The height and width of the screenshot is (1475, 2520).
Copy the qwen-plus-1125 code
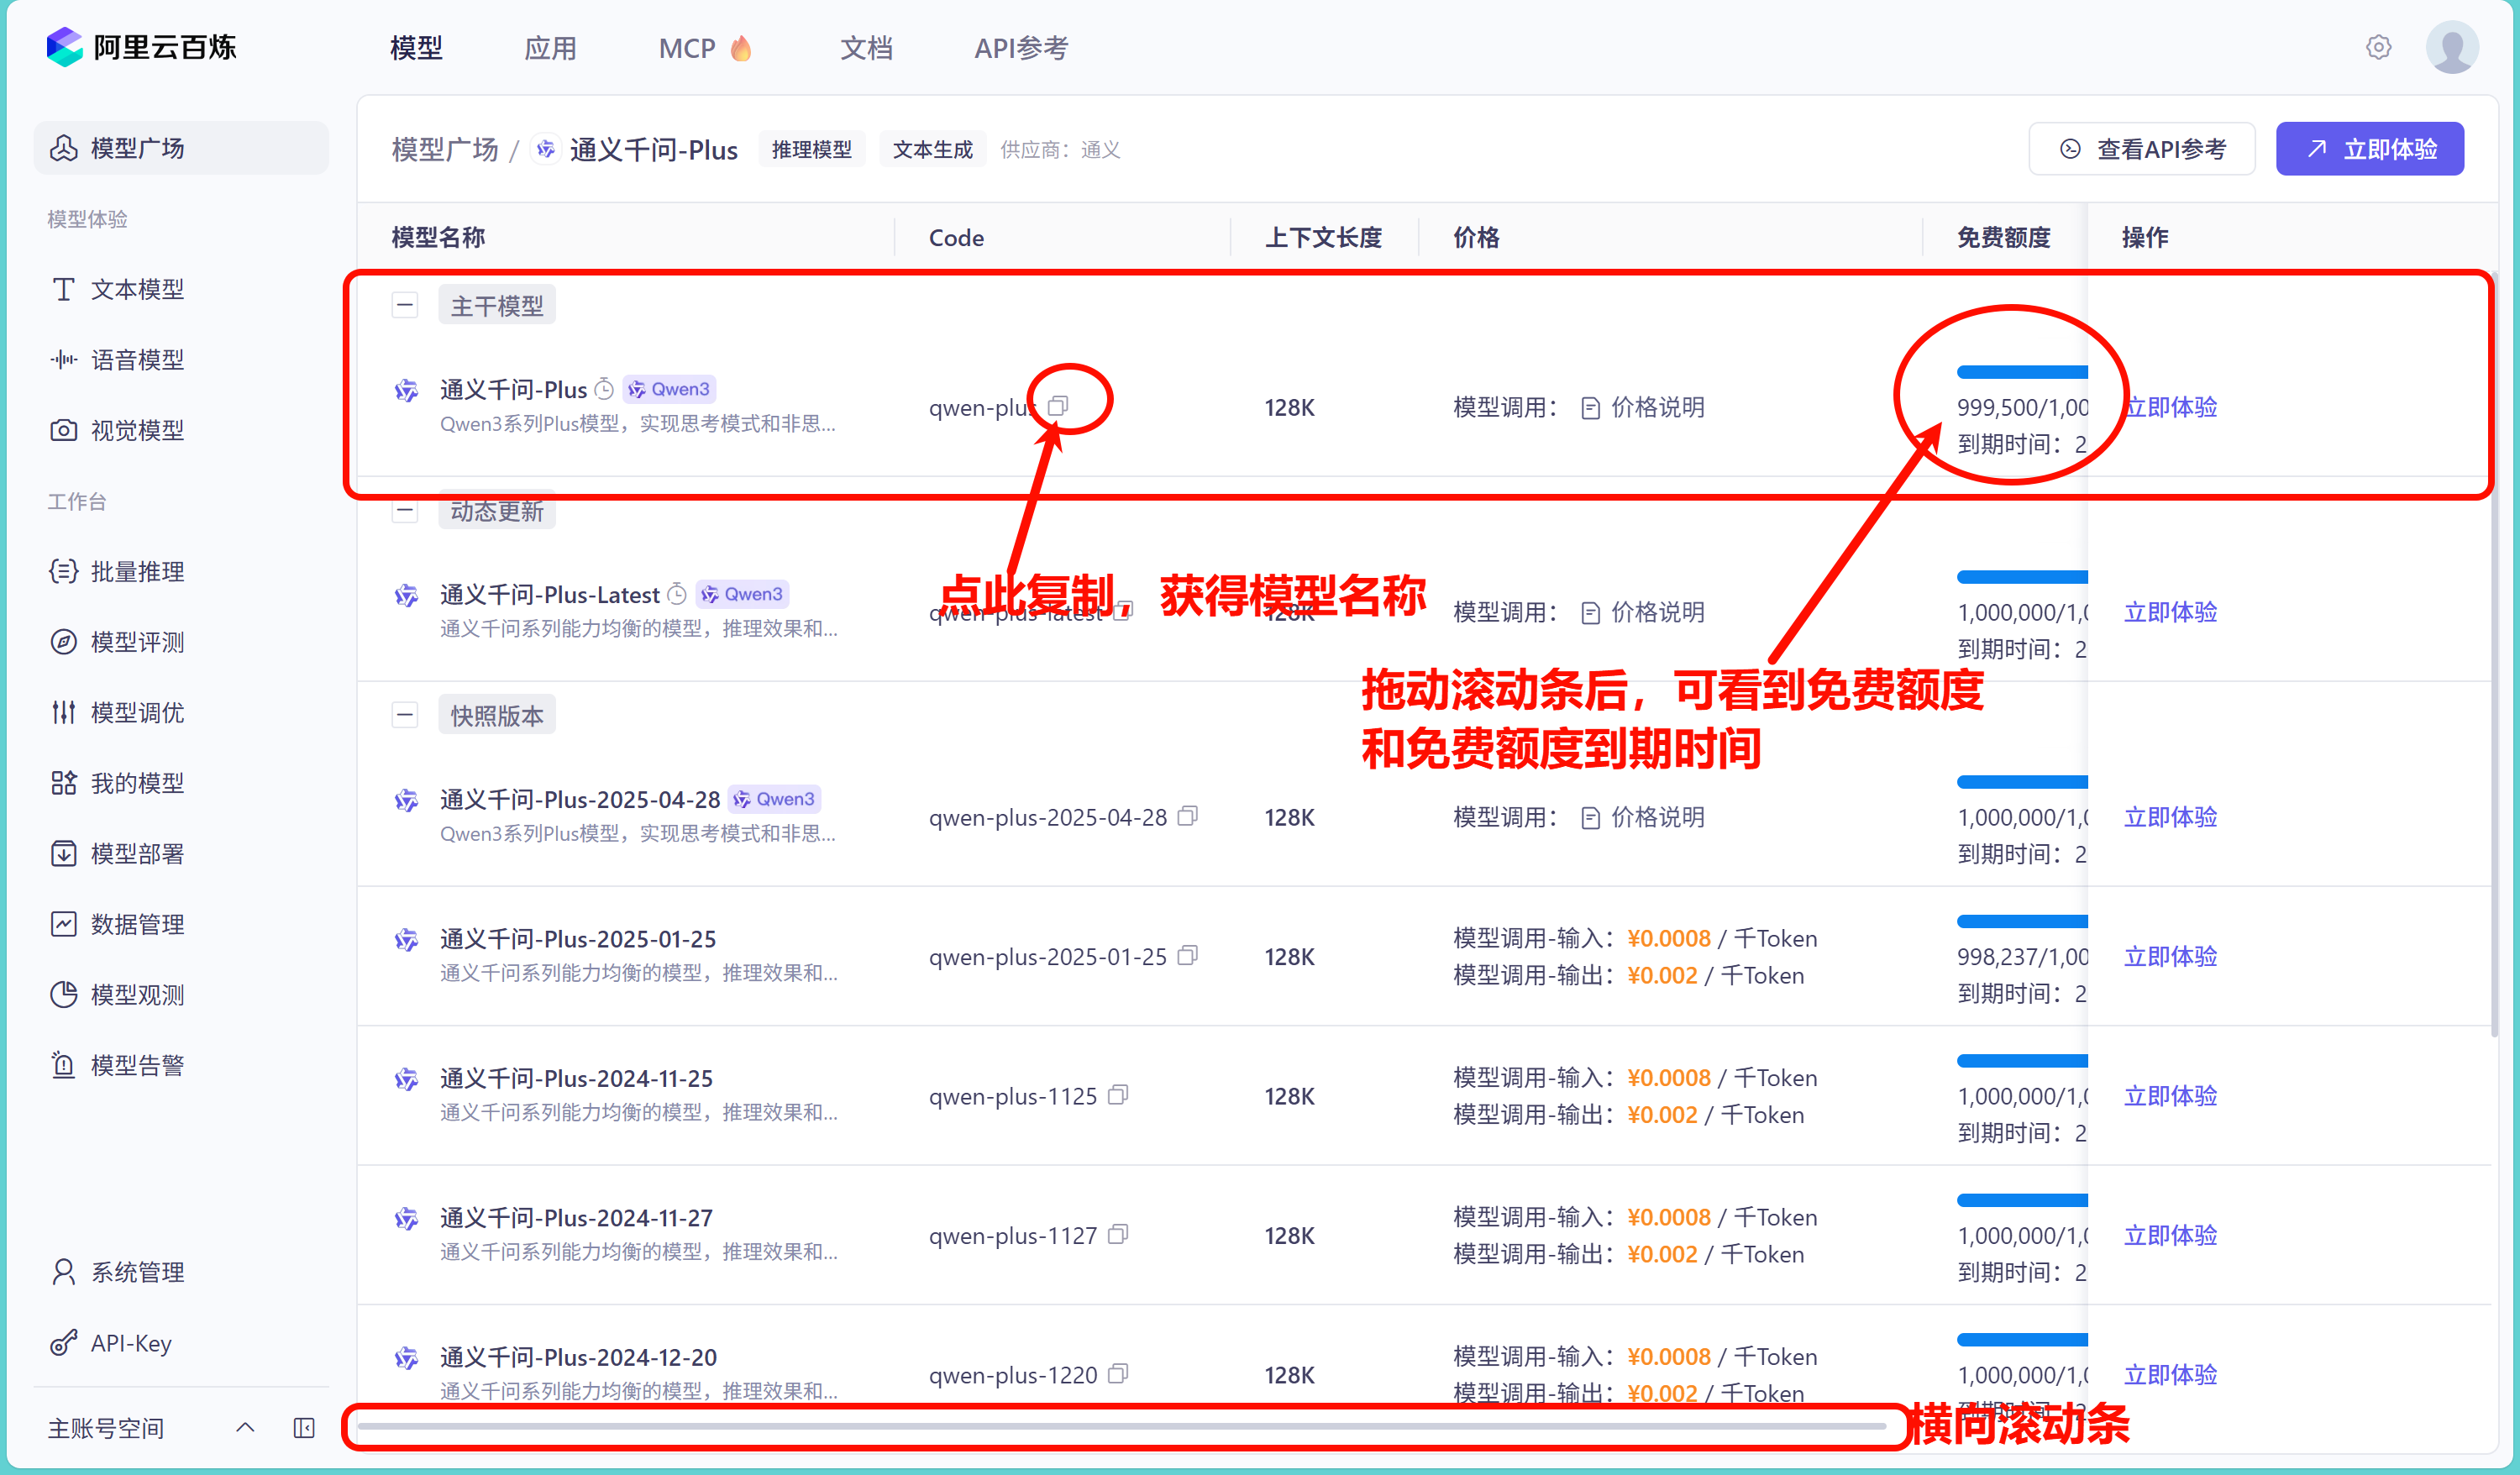(1118, 1096)
